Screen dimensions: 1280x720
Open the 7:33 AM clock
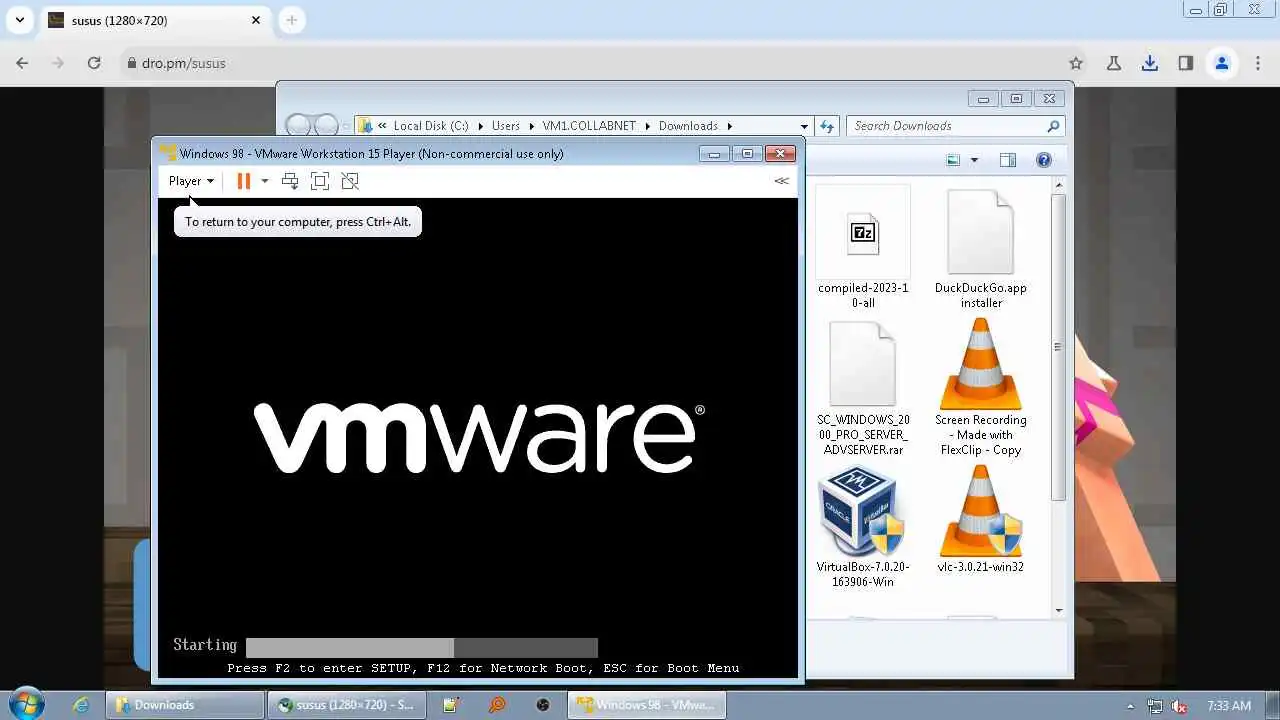[1229, 706]
